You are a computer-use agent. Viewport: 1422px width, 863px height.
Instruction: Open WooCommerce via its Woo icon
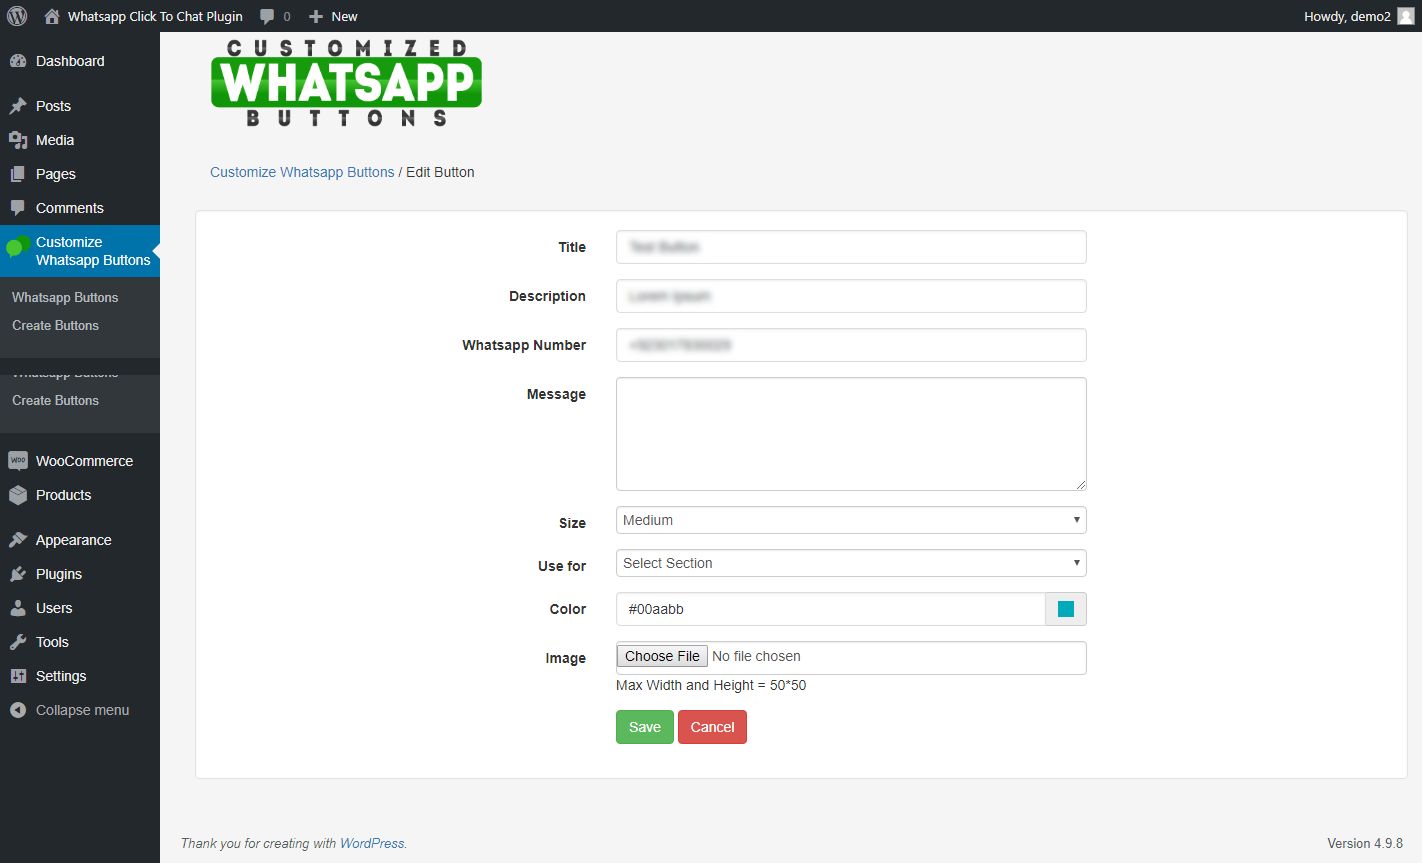pos(18,461)
